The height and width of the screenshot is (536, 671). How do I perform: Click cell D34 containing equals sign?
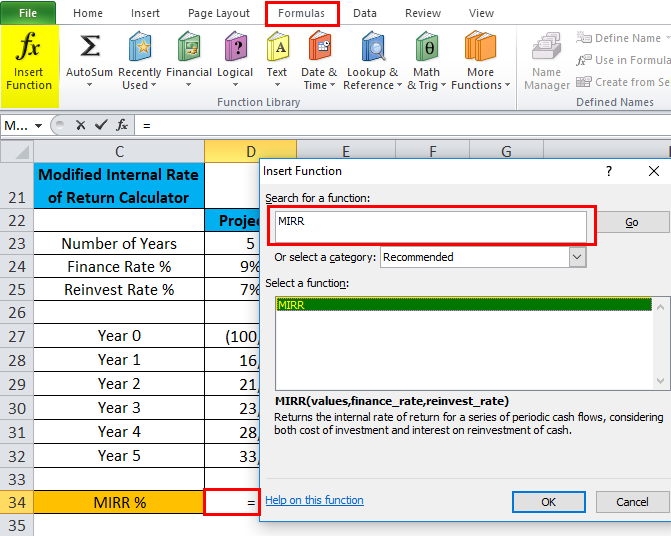[x=232, y=502]
